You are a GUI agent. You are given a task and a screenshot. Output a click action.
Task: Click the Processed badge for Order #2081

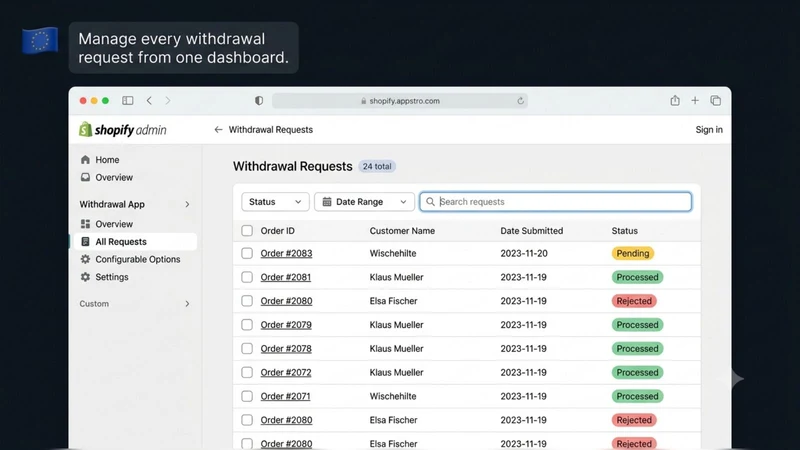pos(637,277)
